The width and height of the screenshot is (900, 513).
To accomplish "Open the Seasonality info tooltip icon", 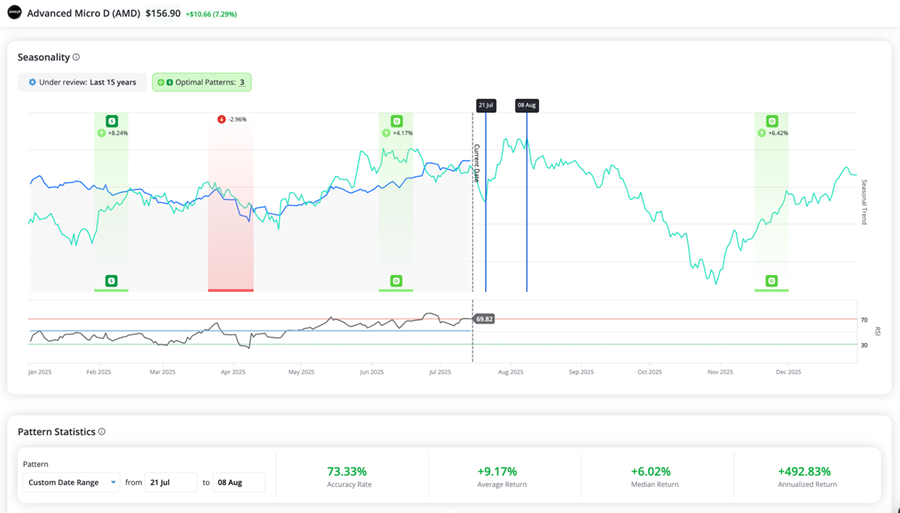I will 76,57.
